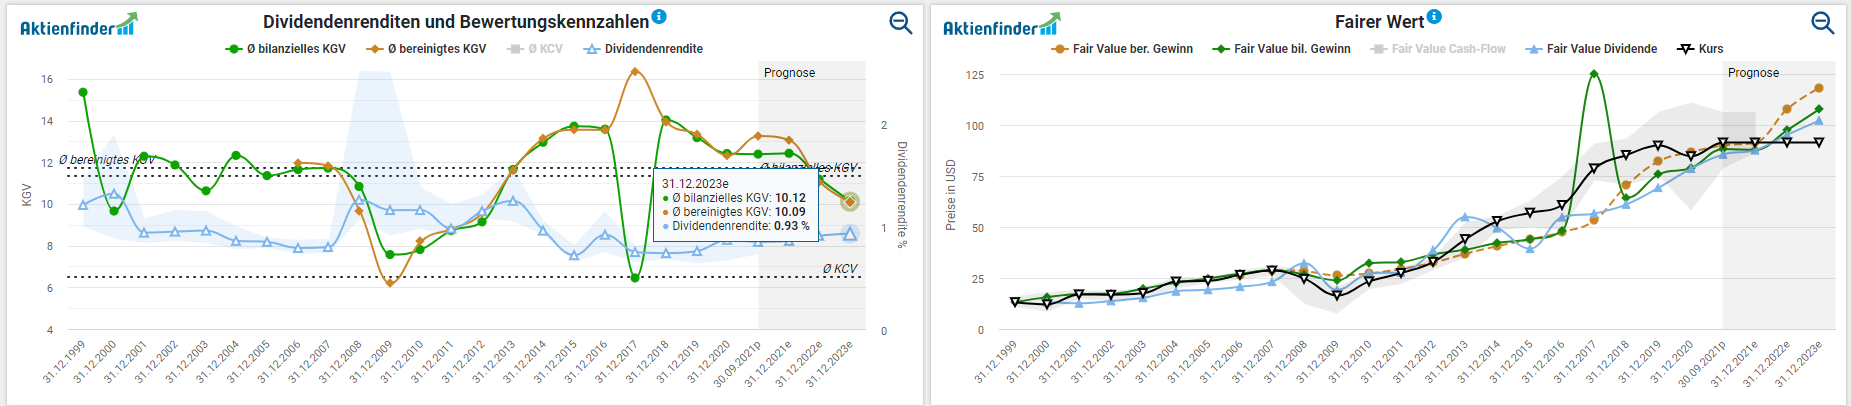This screenshot has height=406, width=1851.
Task: Hide the Dividendenrendite legend series
Action: [644, 49]
